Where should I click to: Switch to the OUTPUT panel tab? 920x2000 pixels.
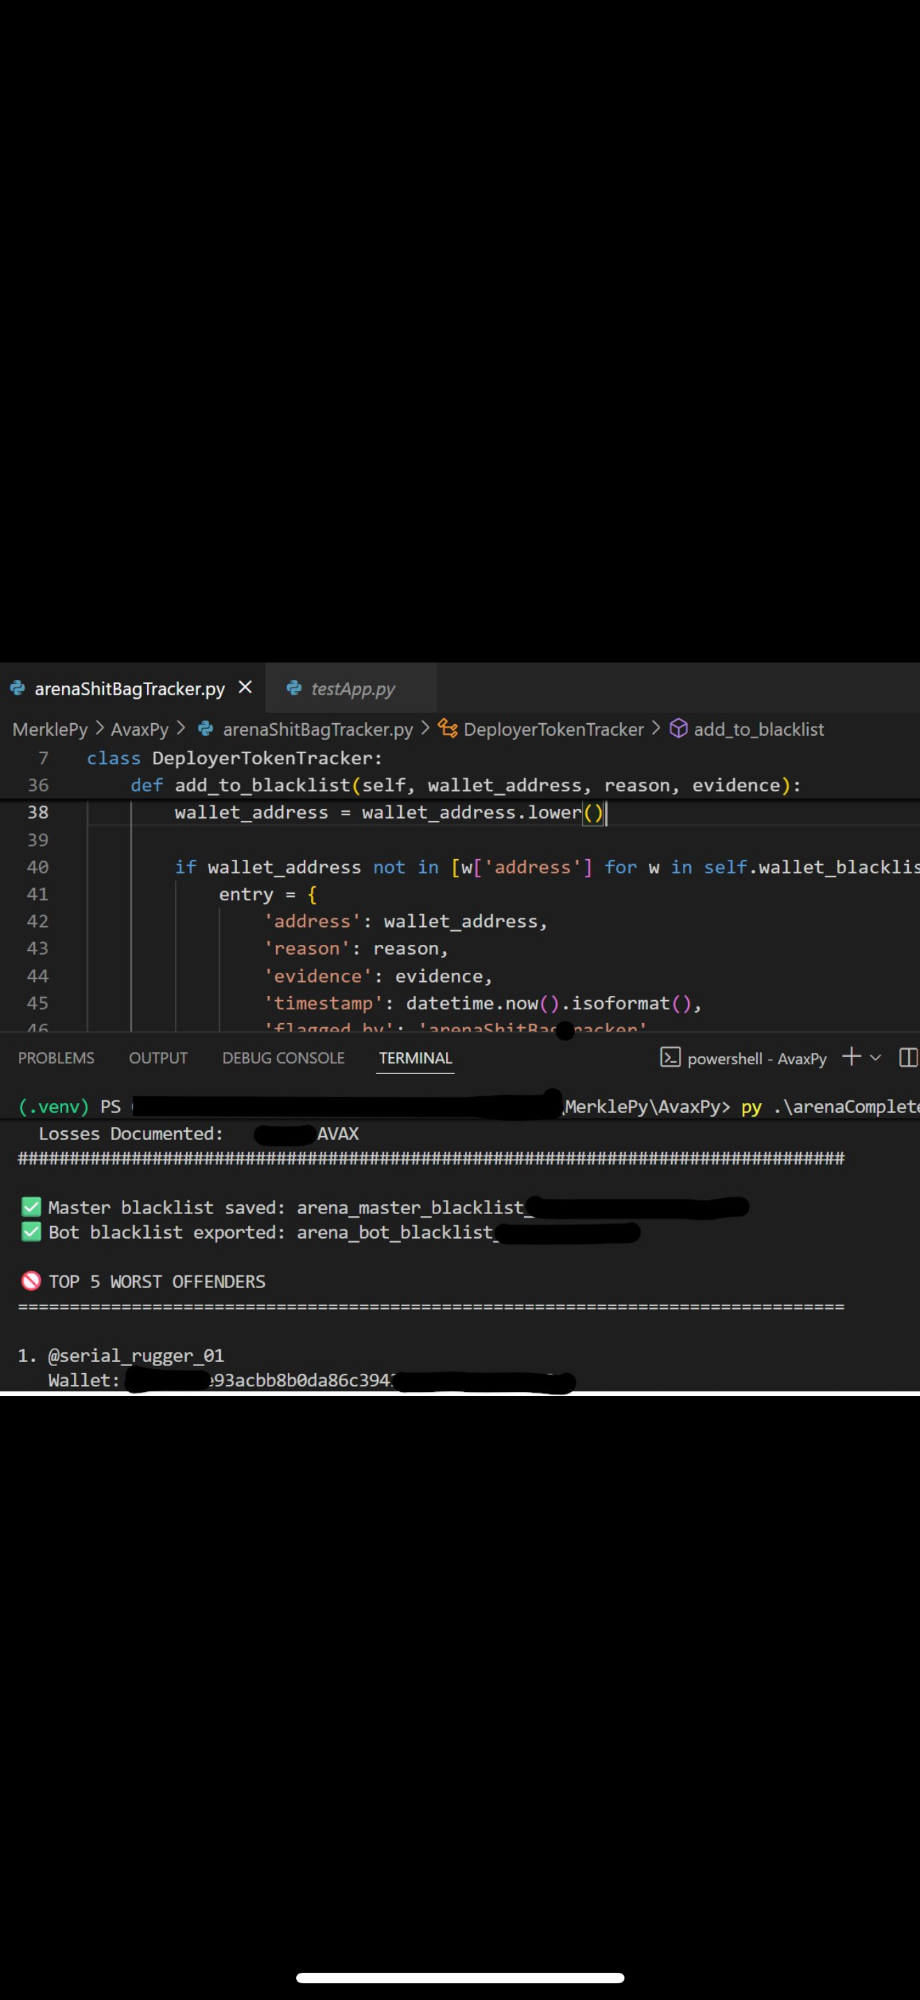tap(158, 1058)
